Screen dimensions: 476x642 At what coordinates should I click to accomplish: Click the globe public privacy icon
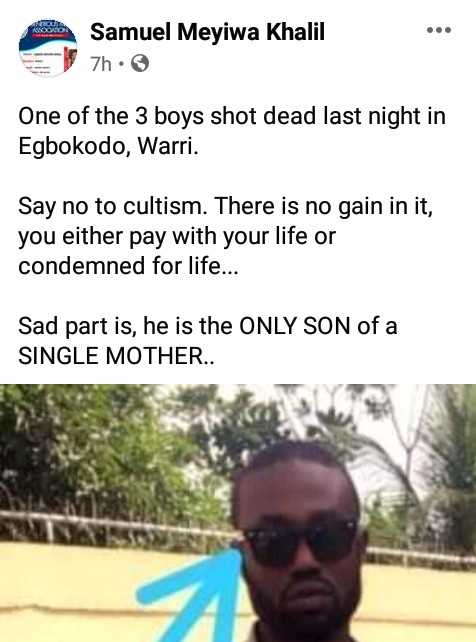click(x=140, y=63)
